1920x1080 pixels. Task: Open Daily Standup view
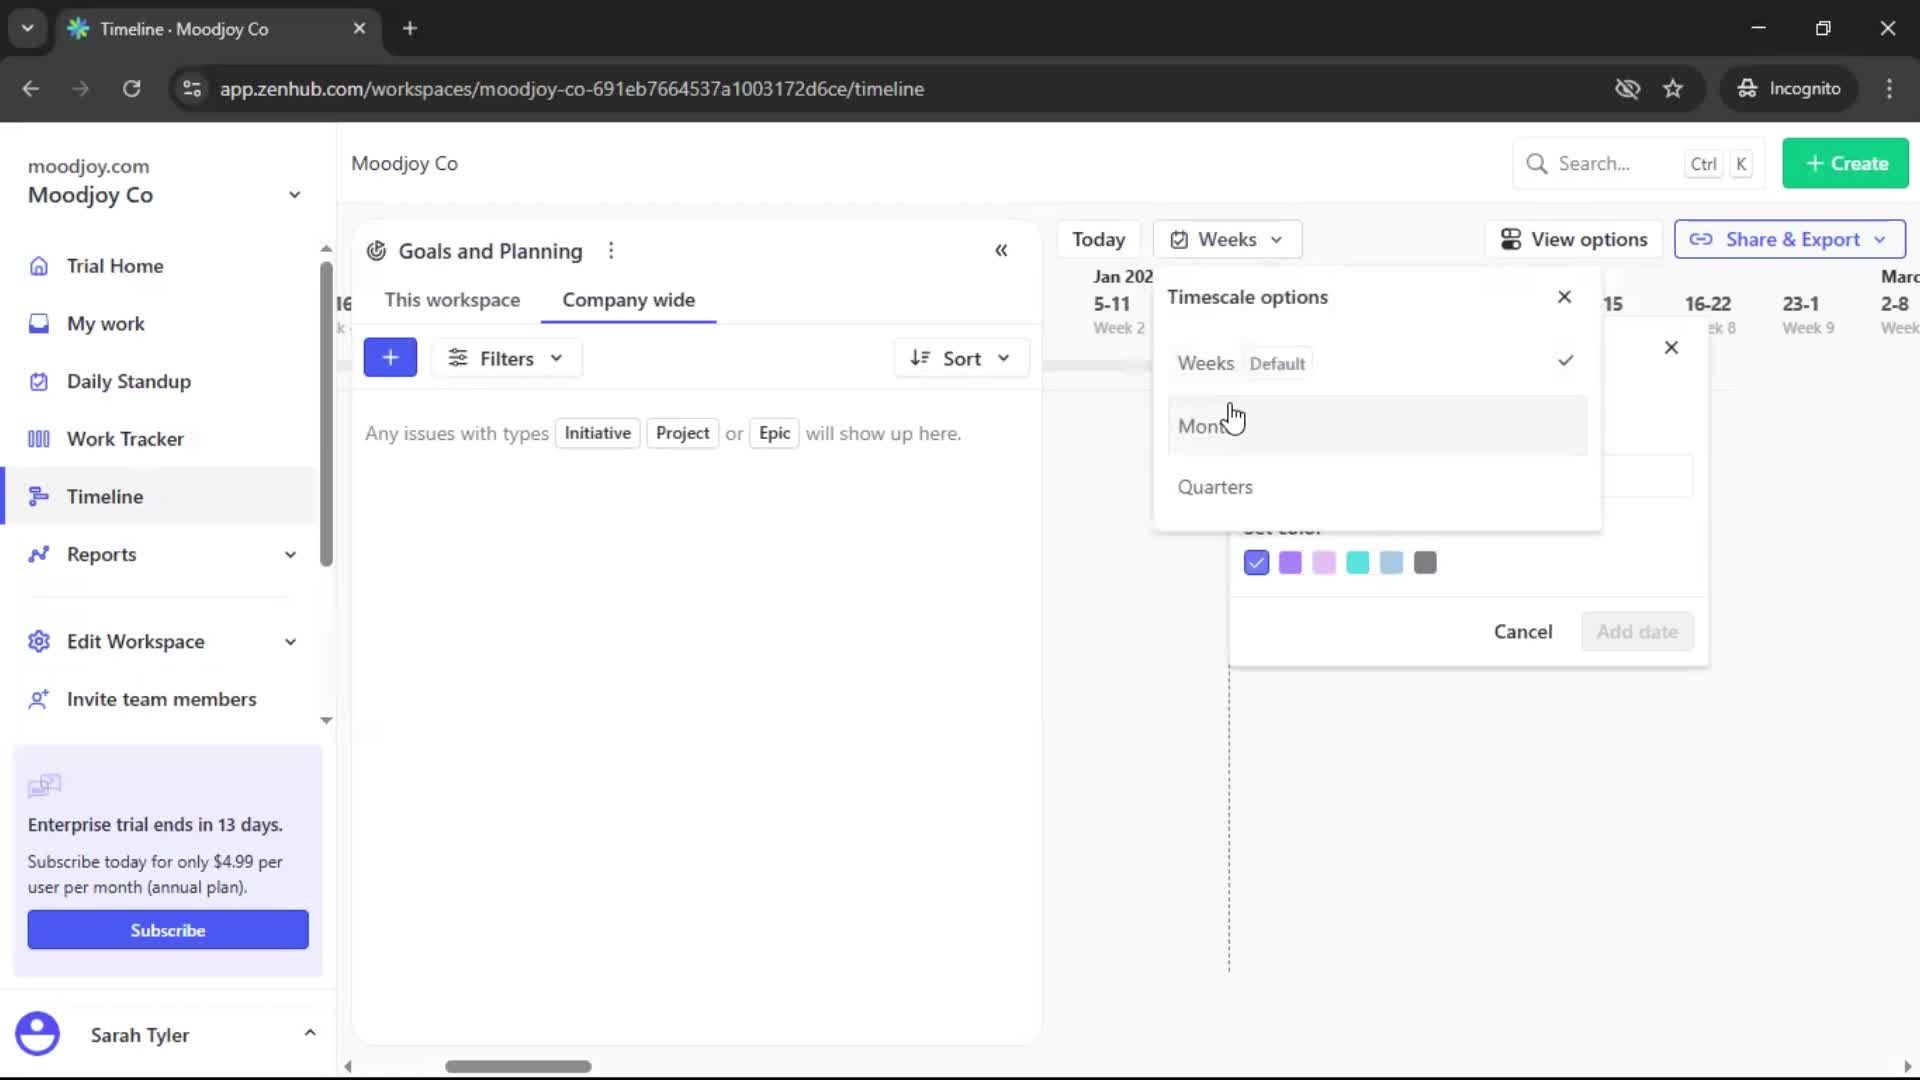(x=127, y=381)
